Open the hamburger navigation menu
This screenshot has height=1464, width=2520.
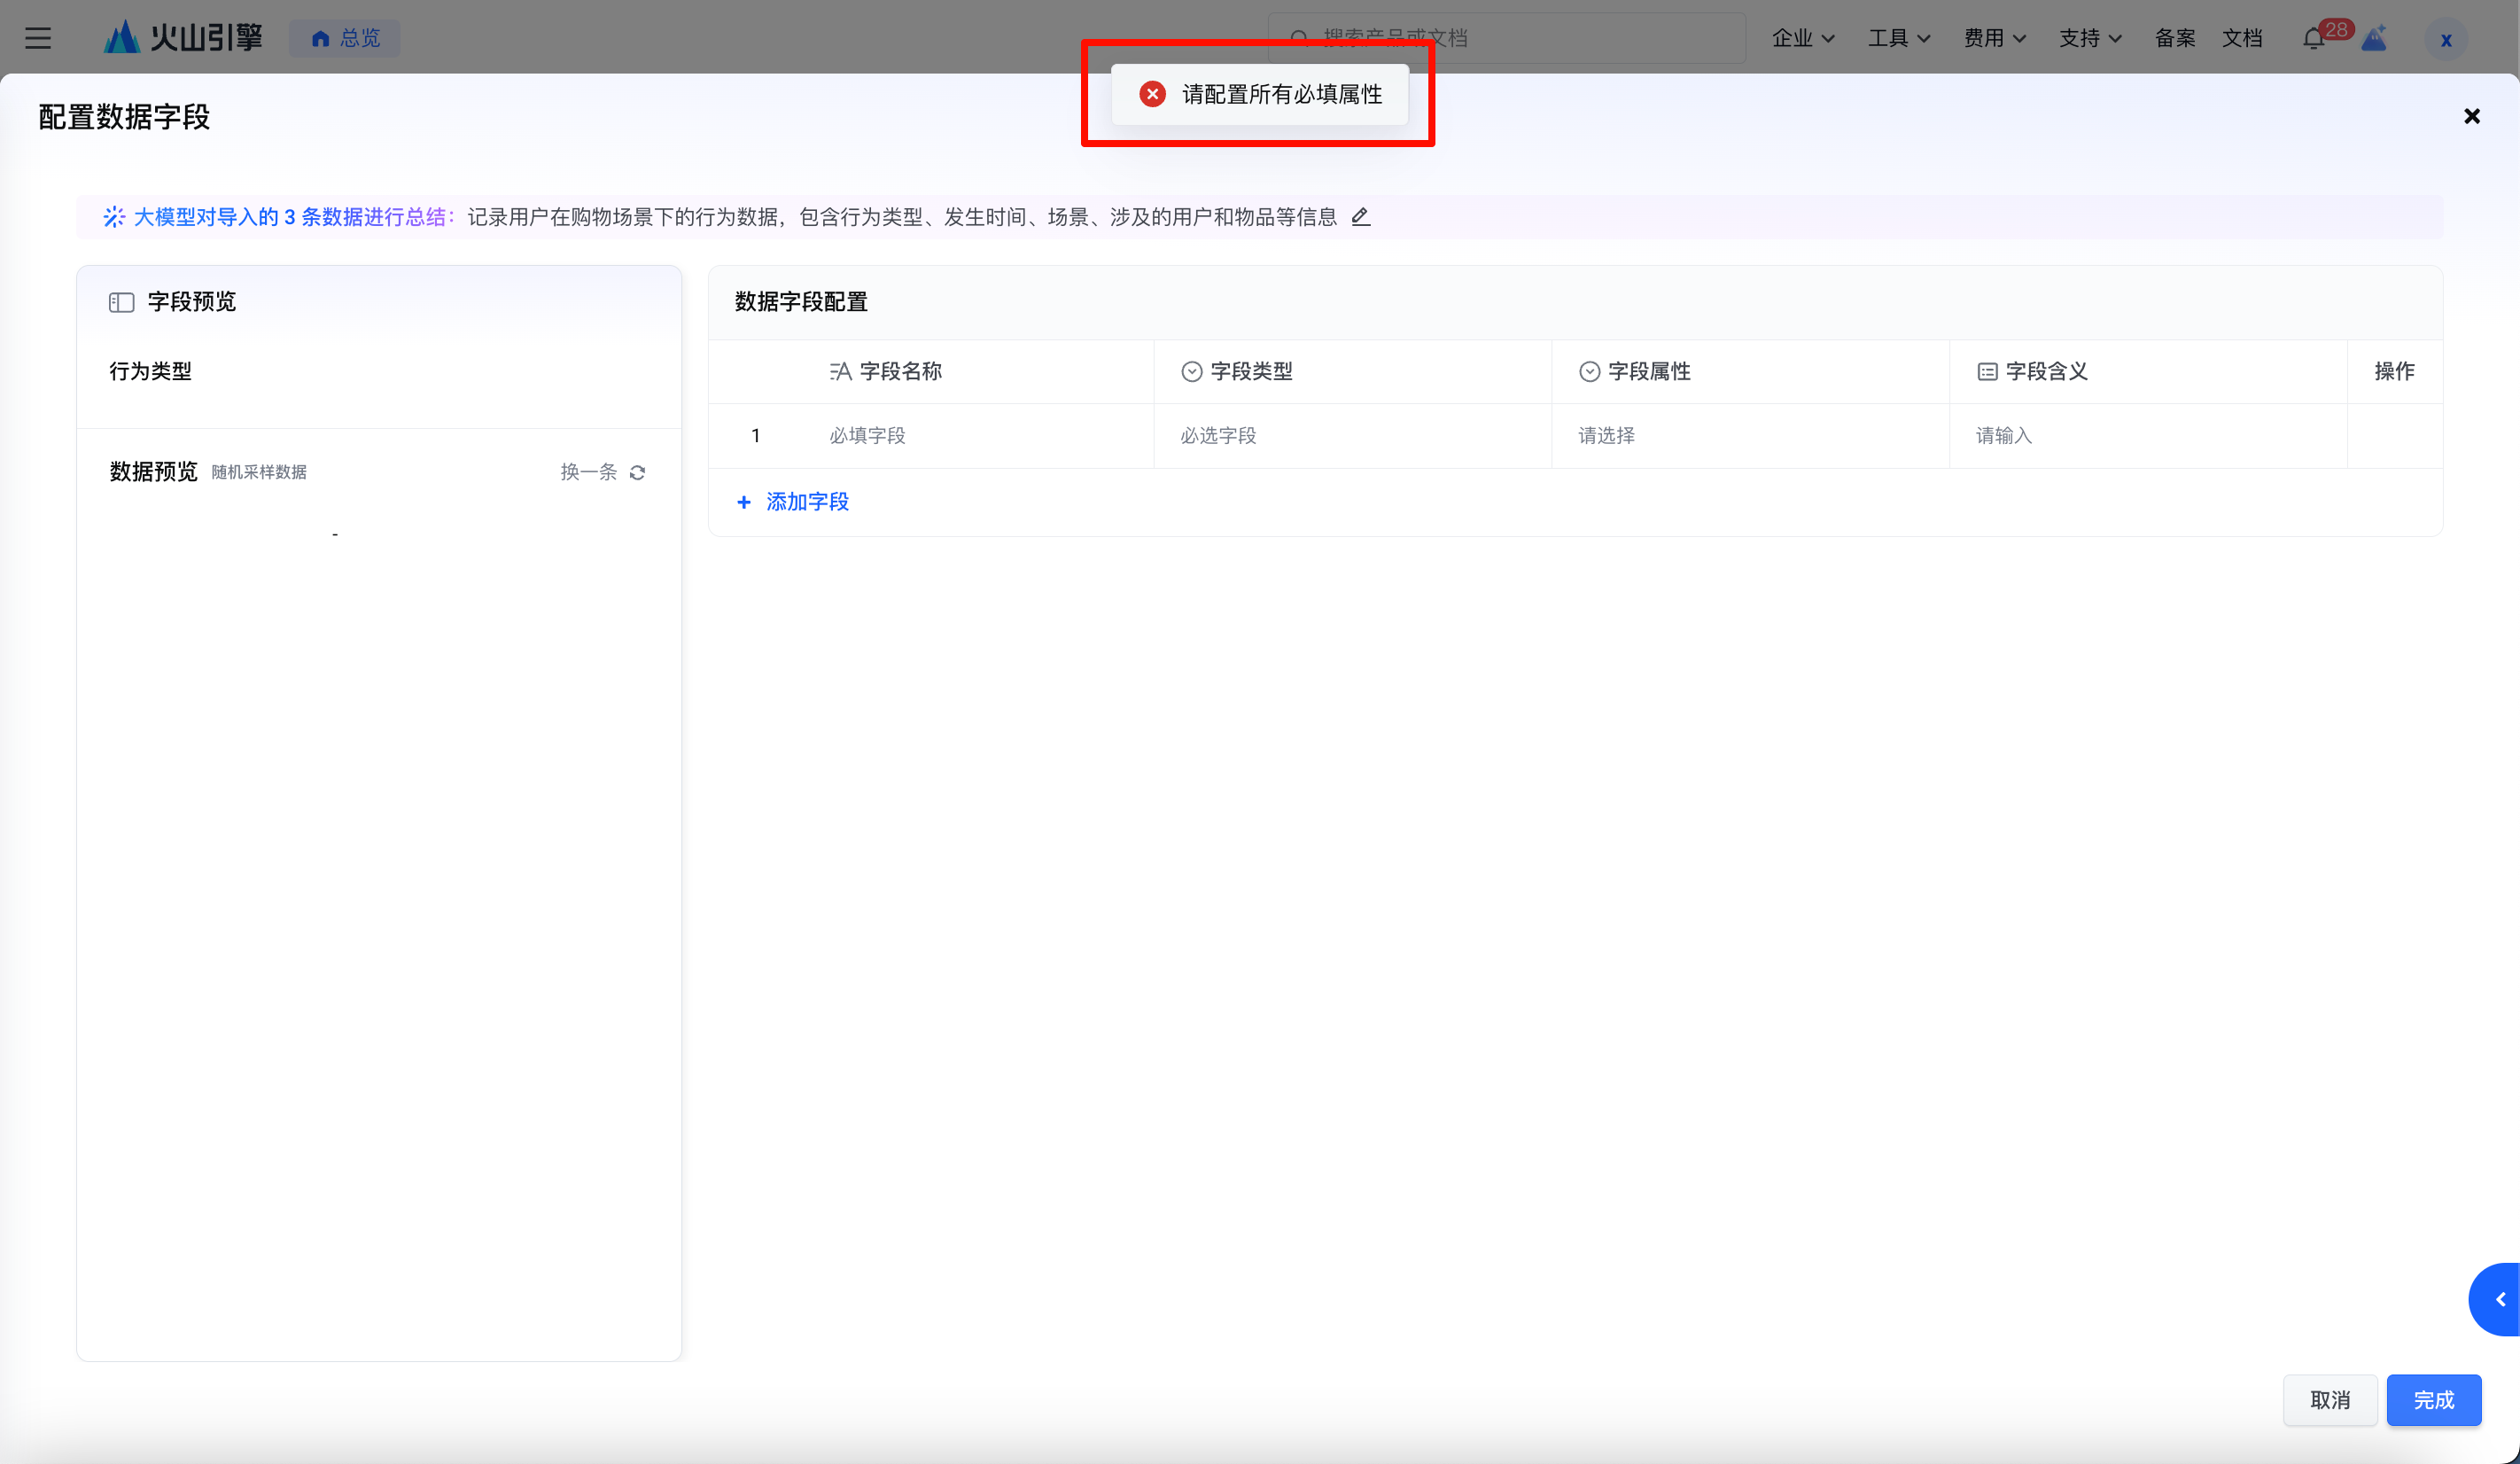tap(38, 38)
